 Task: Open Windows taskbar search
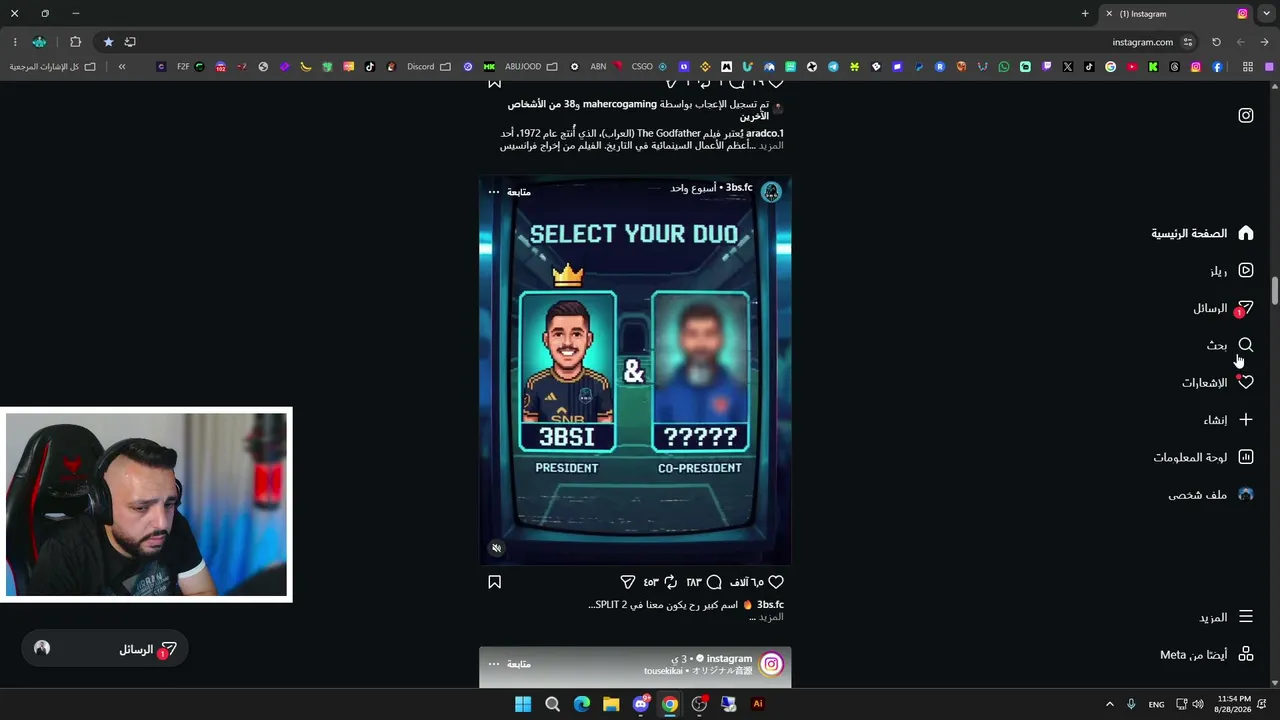pyautogui.click(x=552, y=704)
